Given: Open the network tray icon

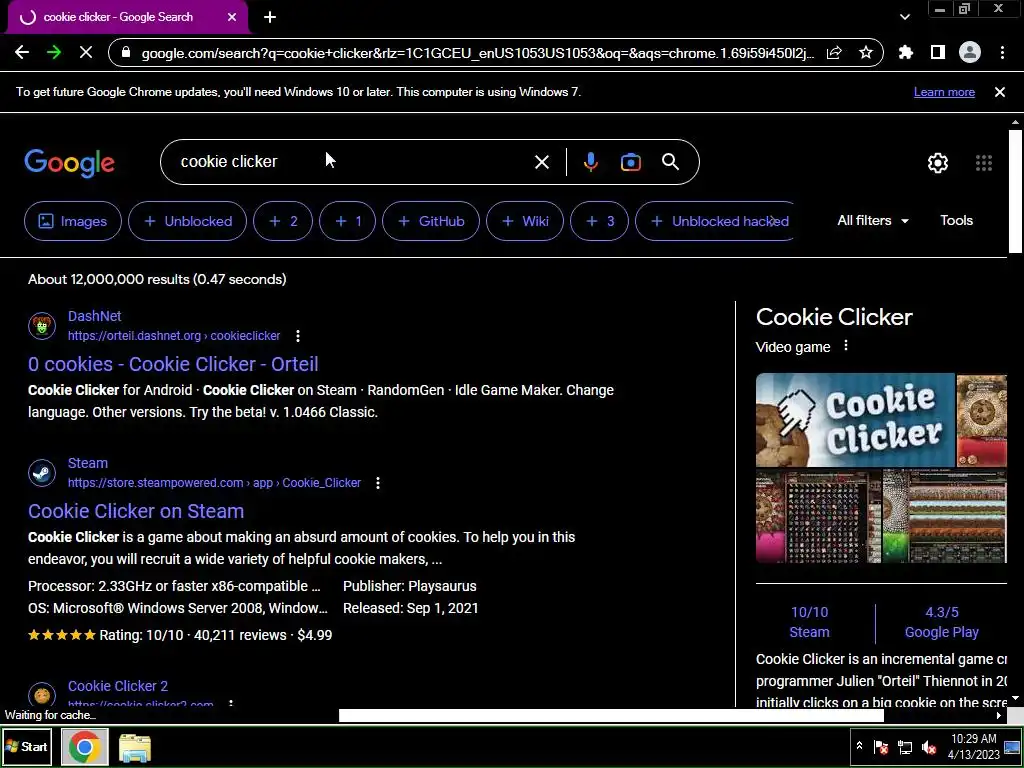Looking at the screenshot, I should tap(905, 747).
